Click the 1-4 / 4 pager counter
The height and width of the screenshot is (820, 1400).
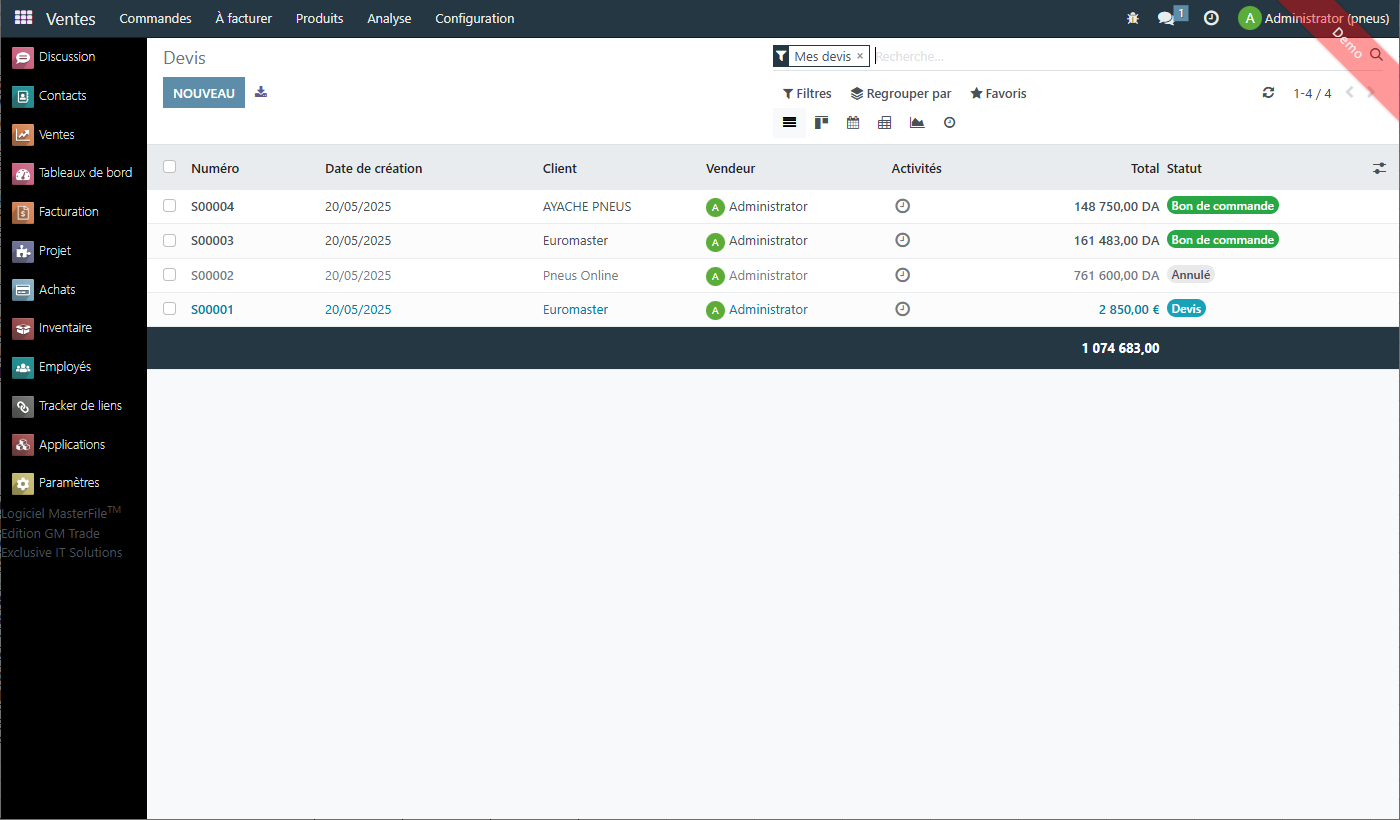[x=1312, y=93]
